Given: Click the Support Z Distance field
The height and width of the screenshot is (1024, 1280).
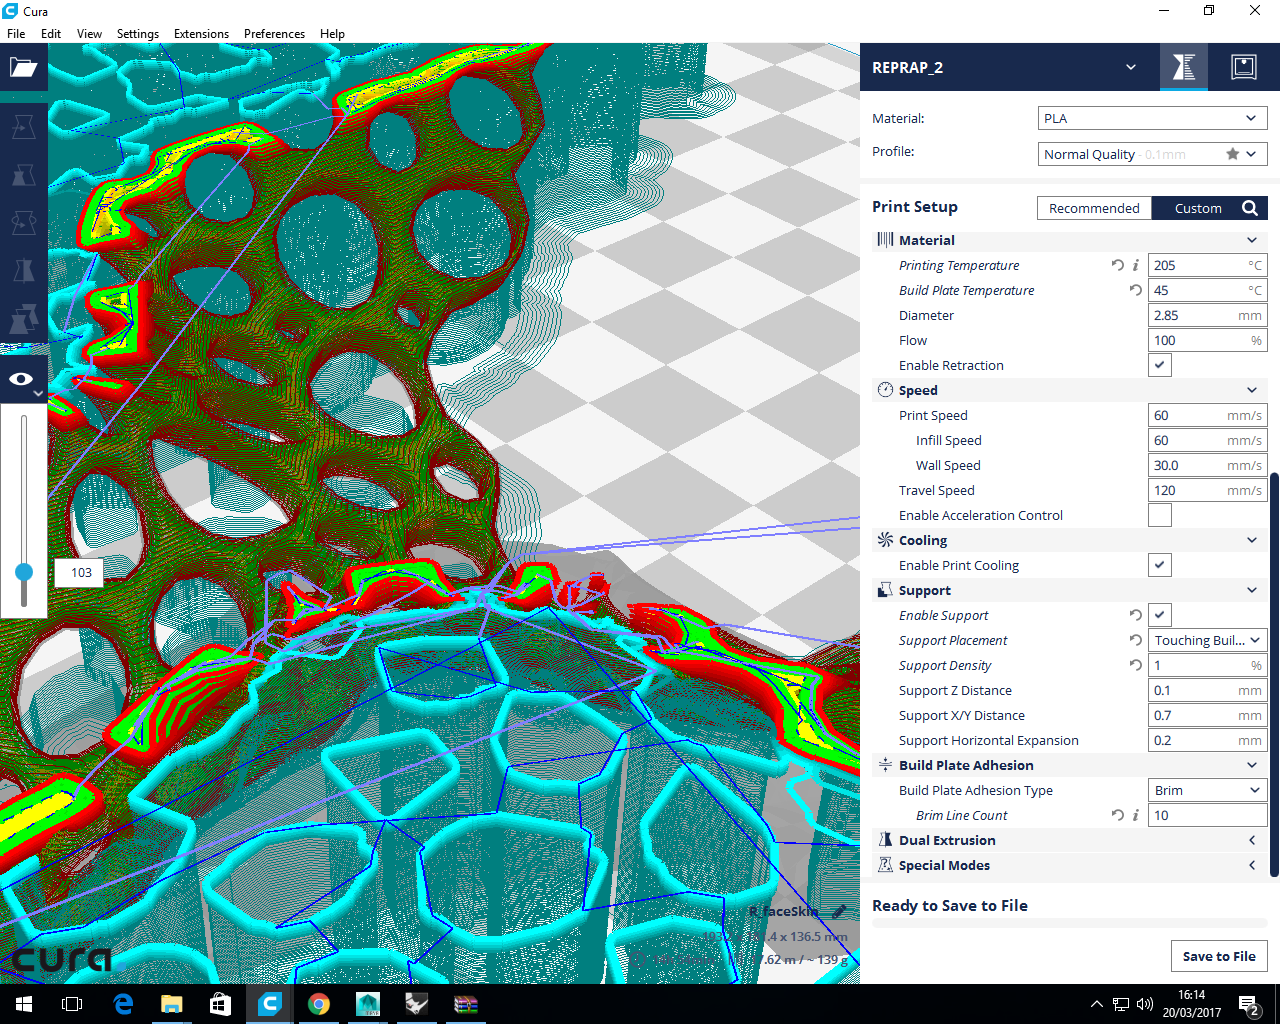Looking at the screenshot, I should pos(1208,690).
